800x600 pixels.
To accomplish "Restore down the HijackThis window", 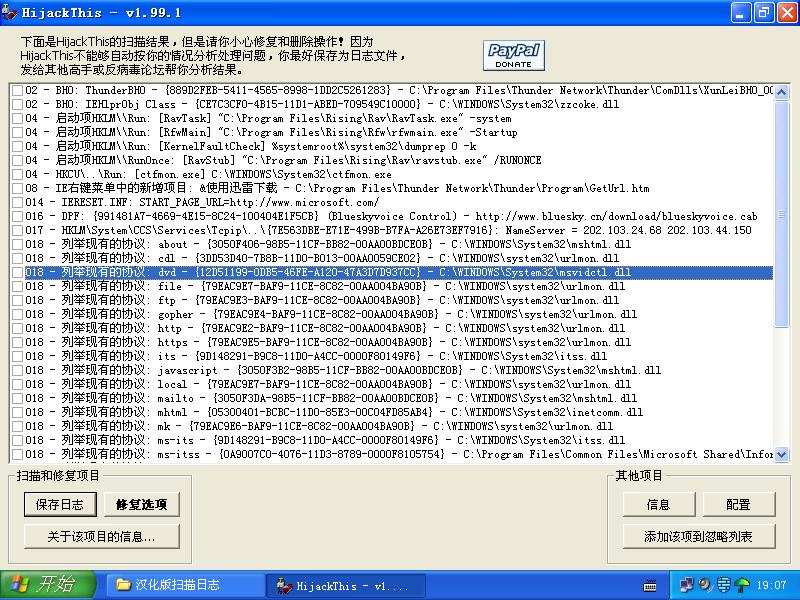I will (764, 12).
